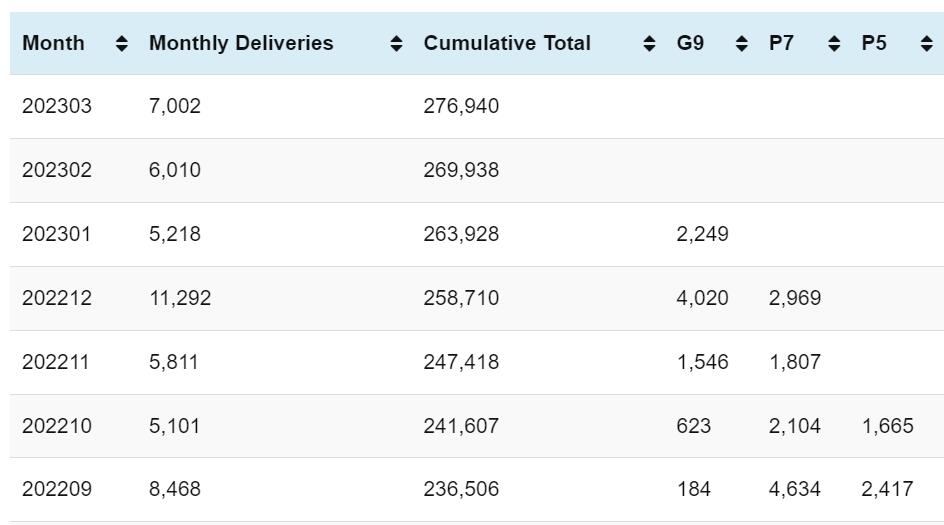Select the 202303 month cell
The width and height of the screenshot is (944, 525).
tap(57, 106)
